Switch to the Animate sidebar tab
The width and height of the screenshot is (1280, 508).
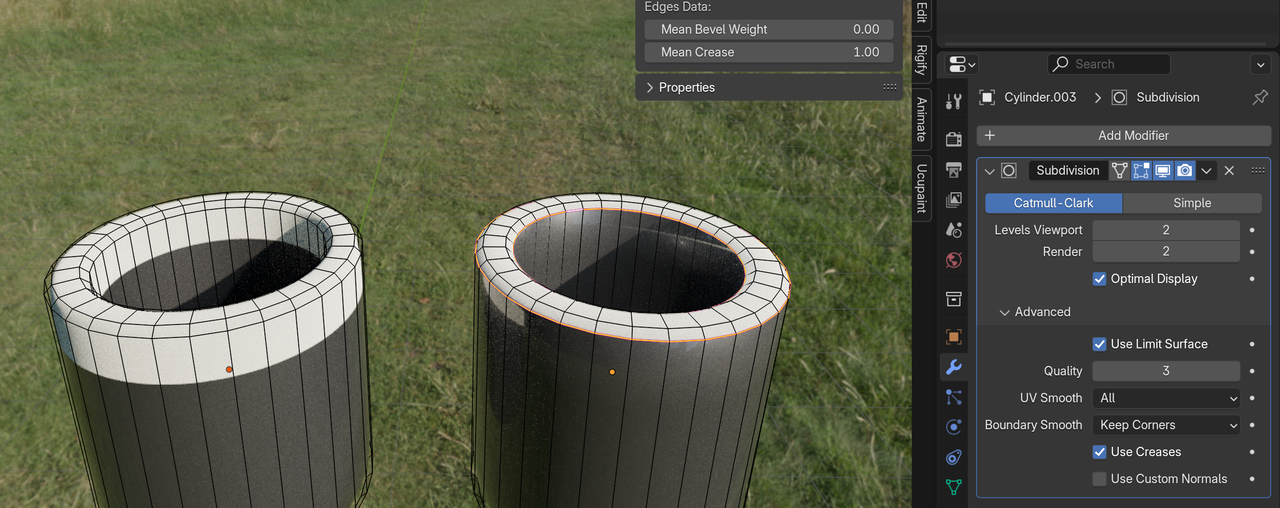click(x=921, y=119)
